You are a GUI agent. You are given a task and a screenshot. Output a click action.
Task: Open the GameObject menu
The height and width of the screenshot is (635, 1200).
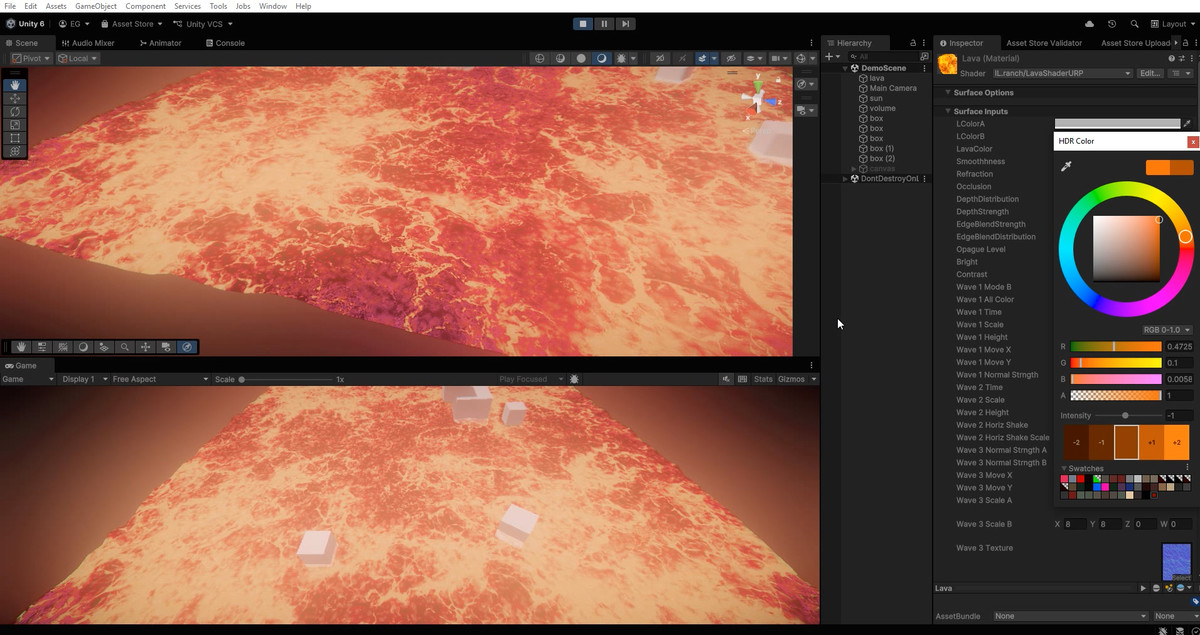click(96, 6)
